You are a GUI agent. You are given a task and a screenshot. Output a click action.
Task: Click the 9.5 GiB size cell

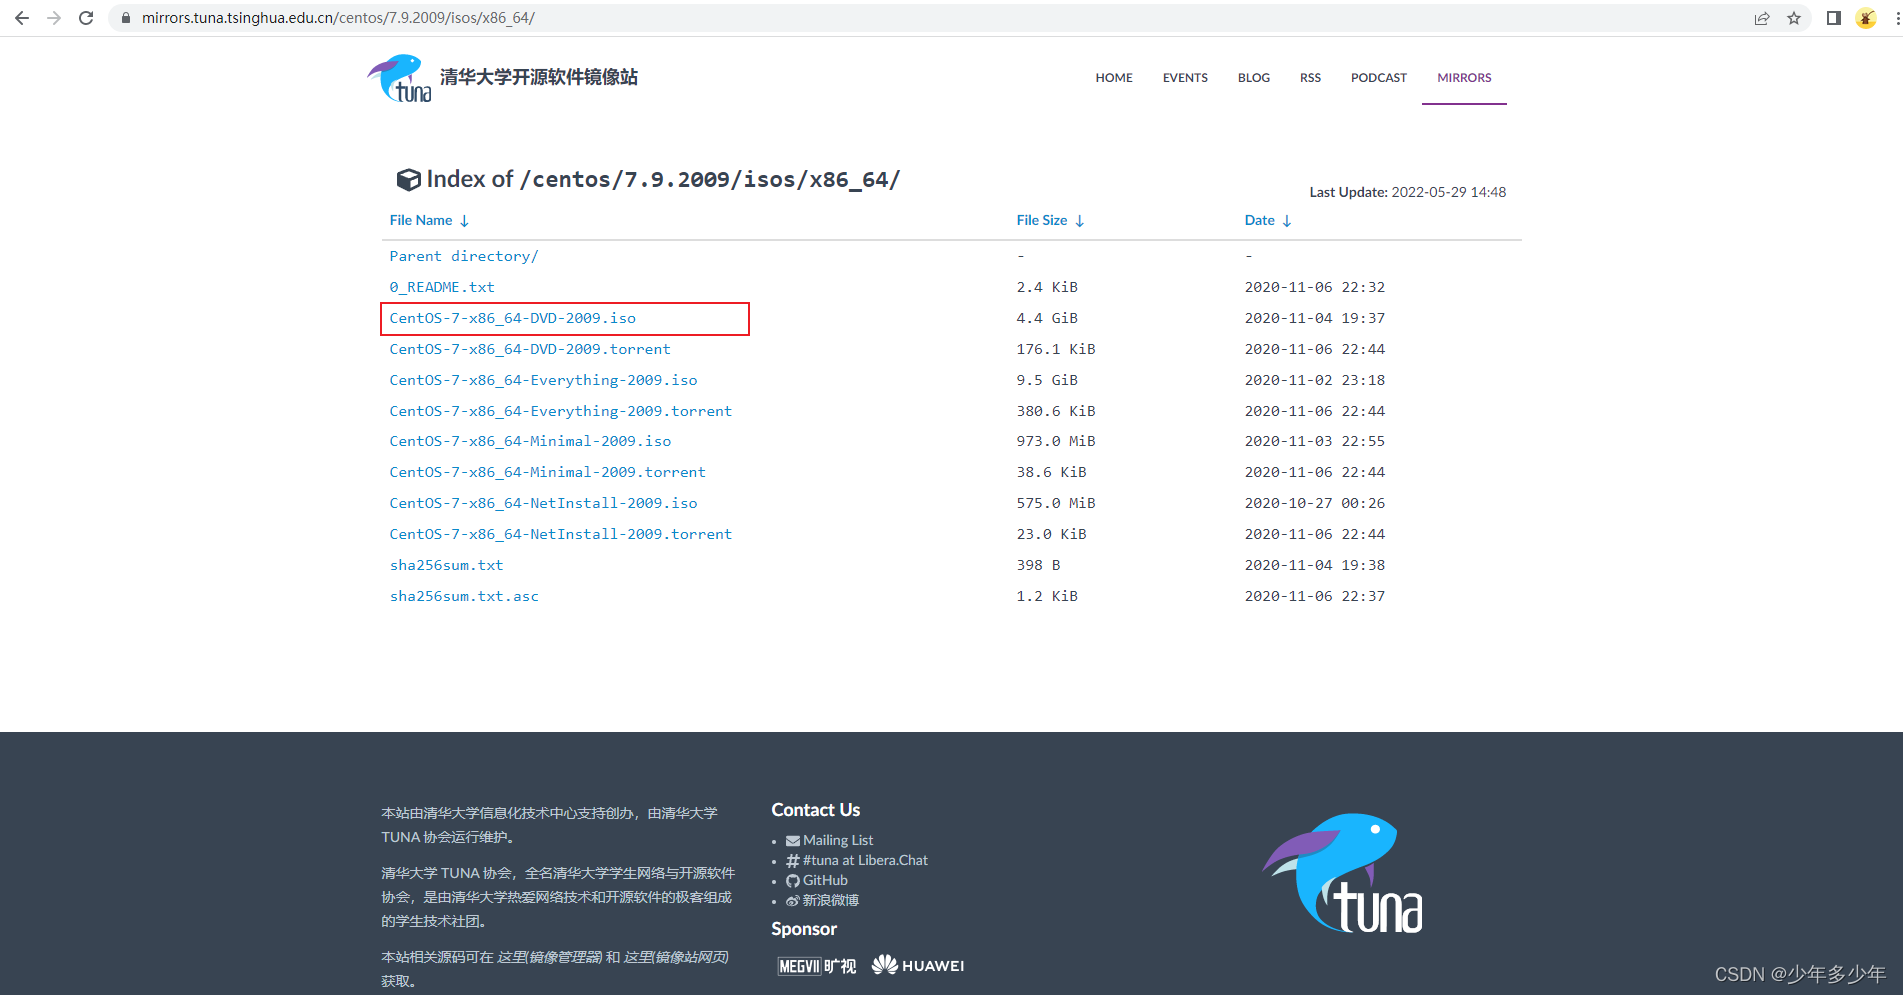click(x=1047, y=380)
